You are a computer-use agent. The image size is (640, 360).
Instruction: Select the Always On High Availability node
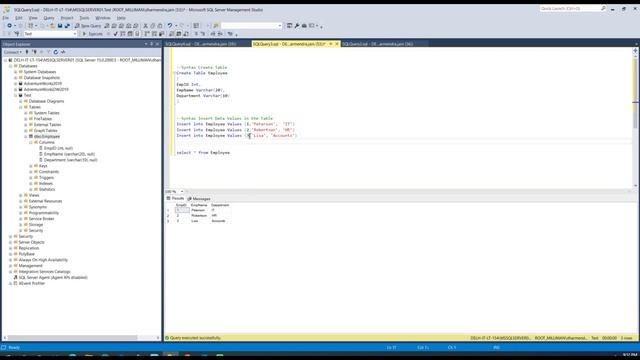tap(43, 260)
